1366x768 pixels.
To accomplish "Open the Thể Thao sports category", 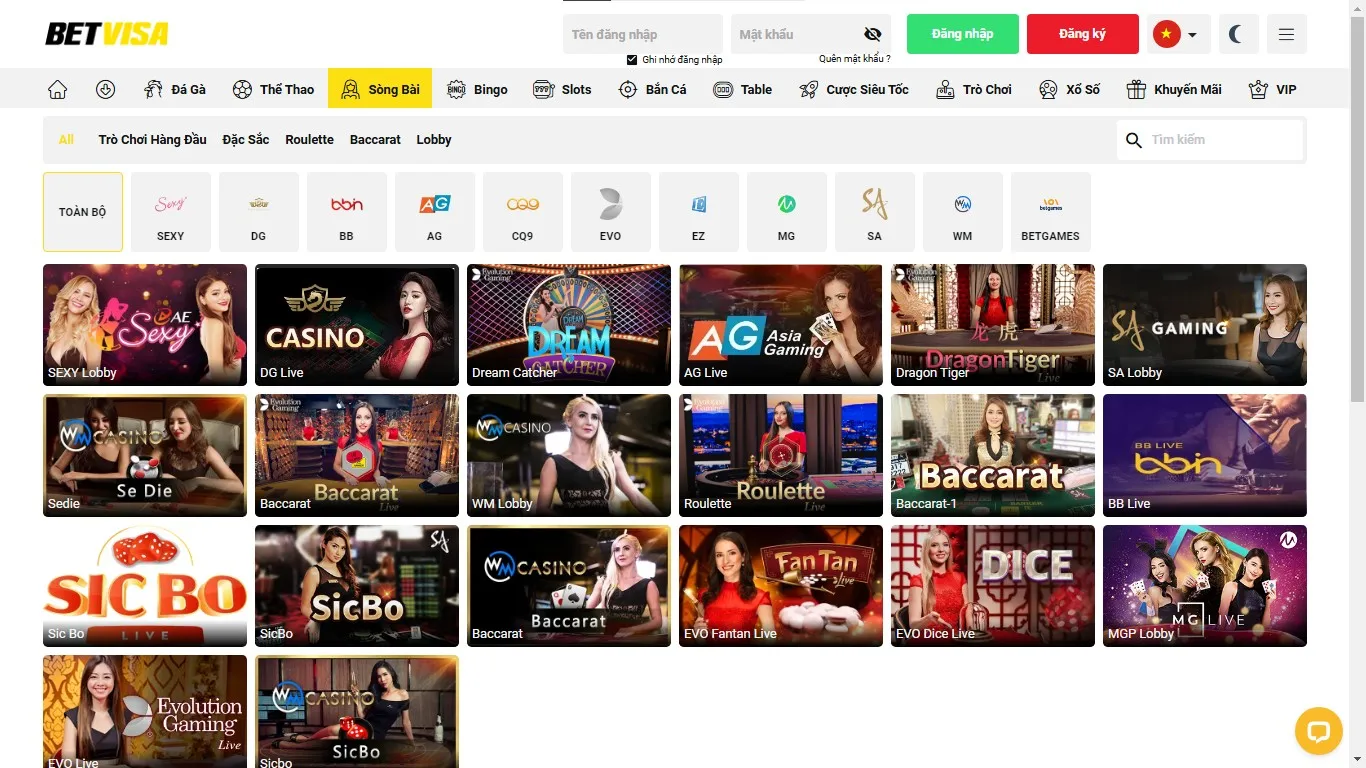I will click(274, 89).
